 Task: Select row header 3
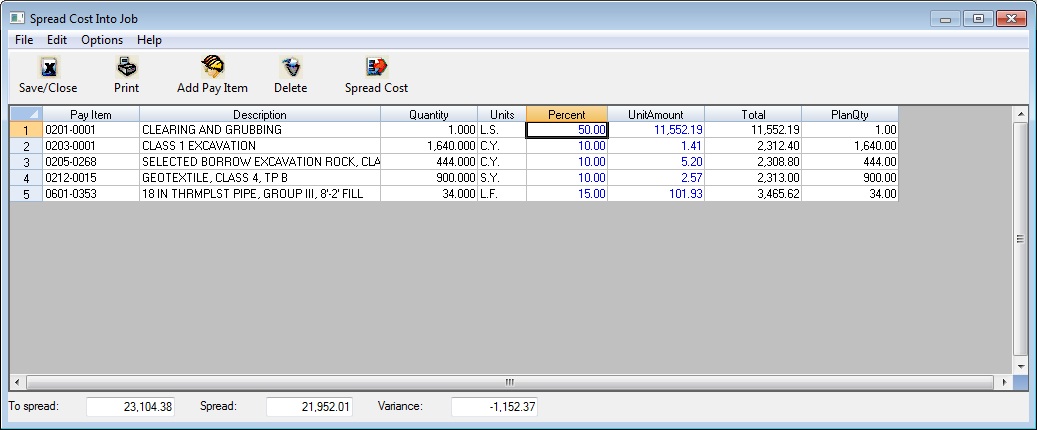point(26,162)
